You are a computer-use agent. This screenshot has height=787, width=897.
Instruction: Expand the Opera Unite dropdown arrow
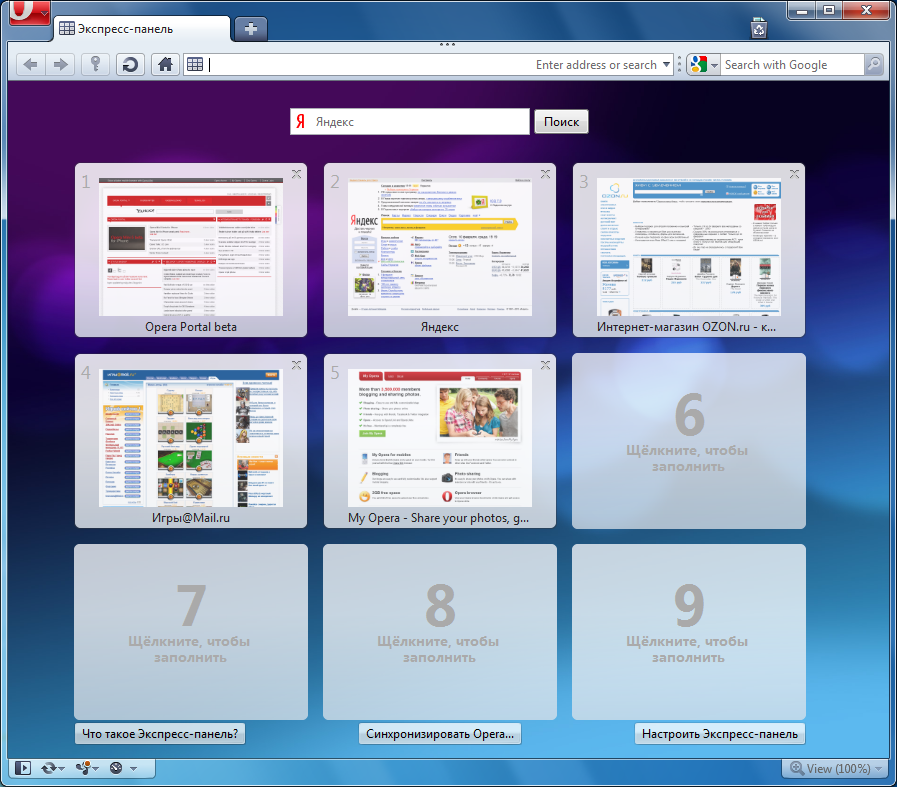[96, 769]
